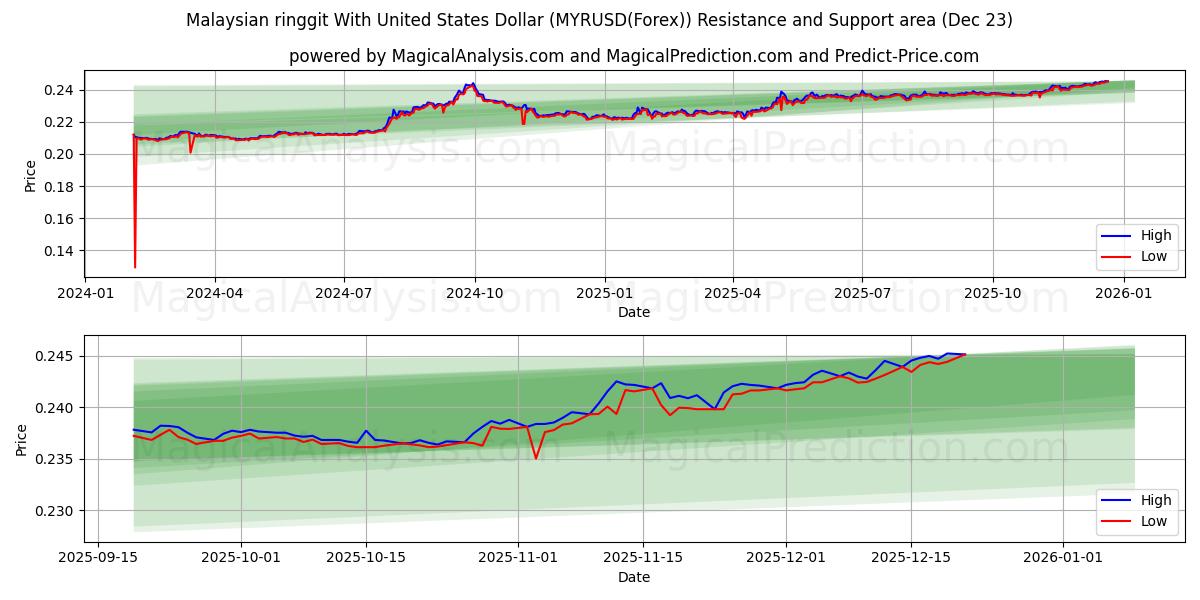Image resolution: width=1200 pixels, height=600 pixels.
Task: Click the 0.245 tick label on bottom chart
Action: click(53, 354)
